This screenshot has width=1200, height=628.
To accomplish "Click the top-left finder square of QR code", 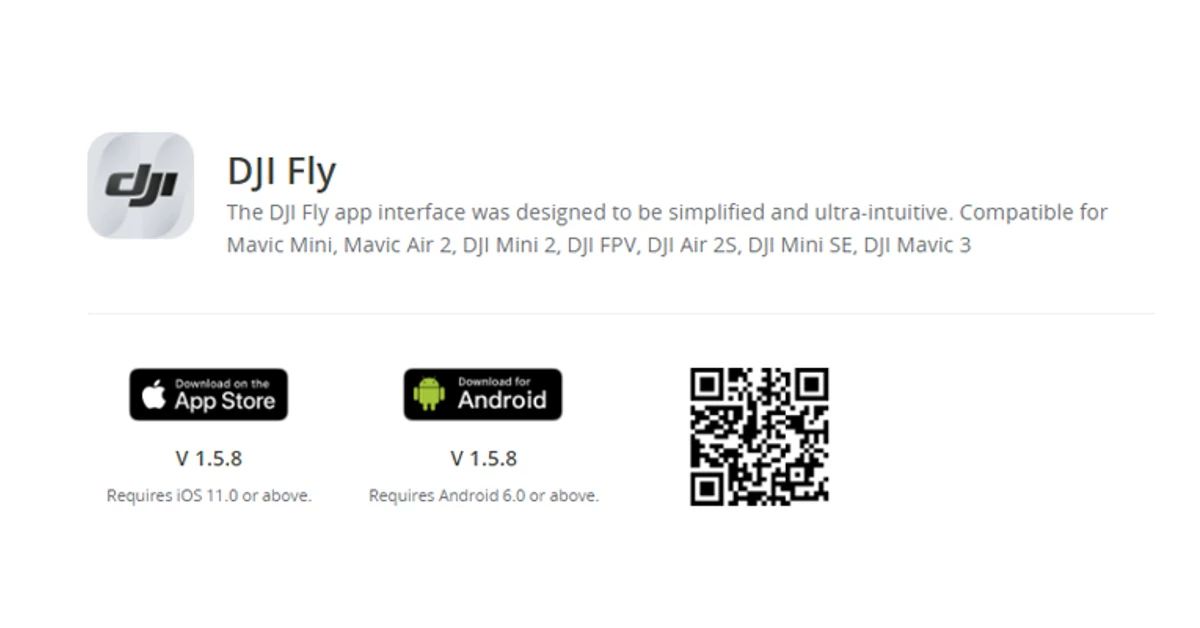I will pos(708,386).
